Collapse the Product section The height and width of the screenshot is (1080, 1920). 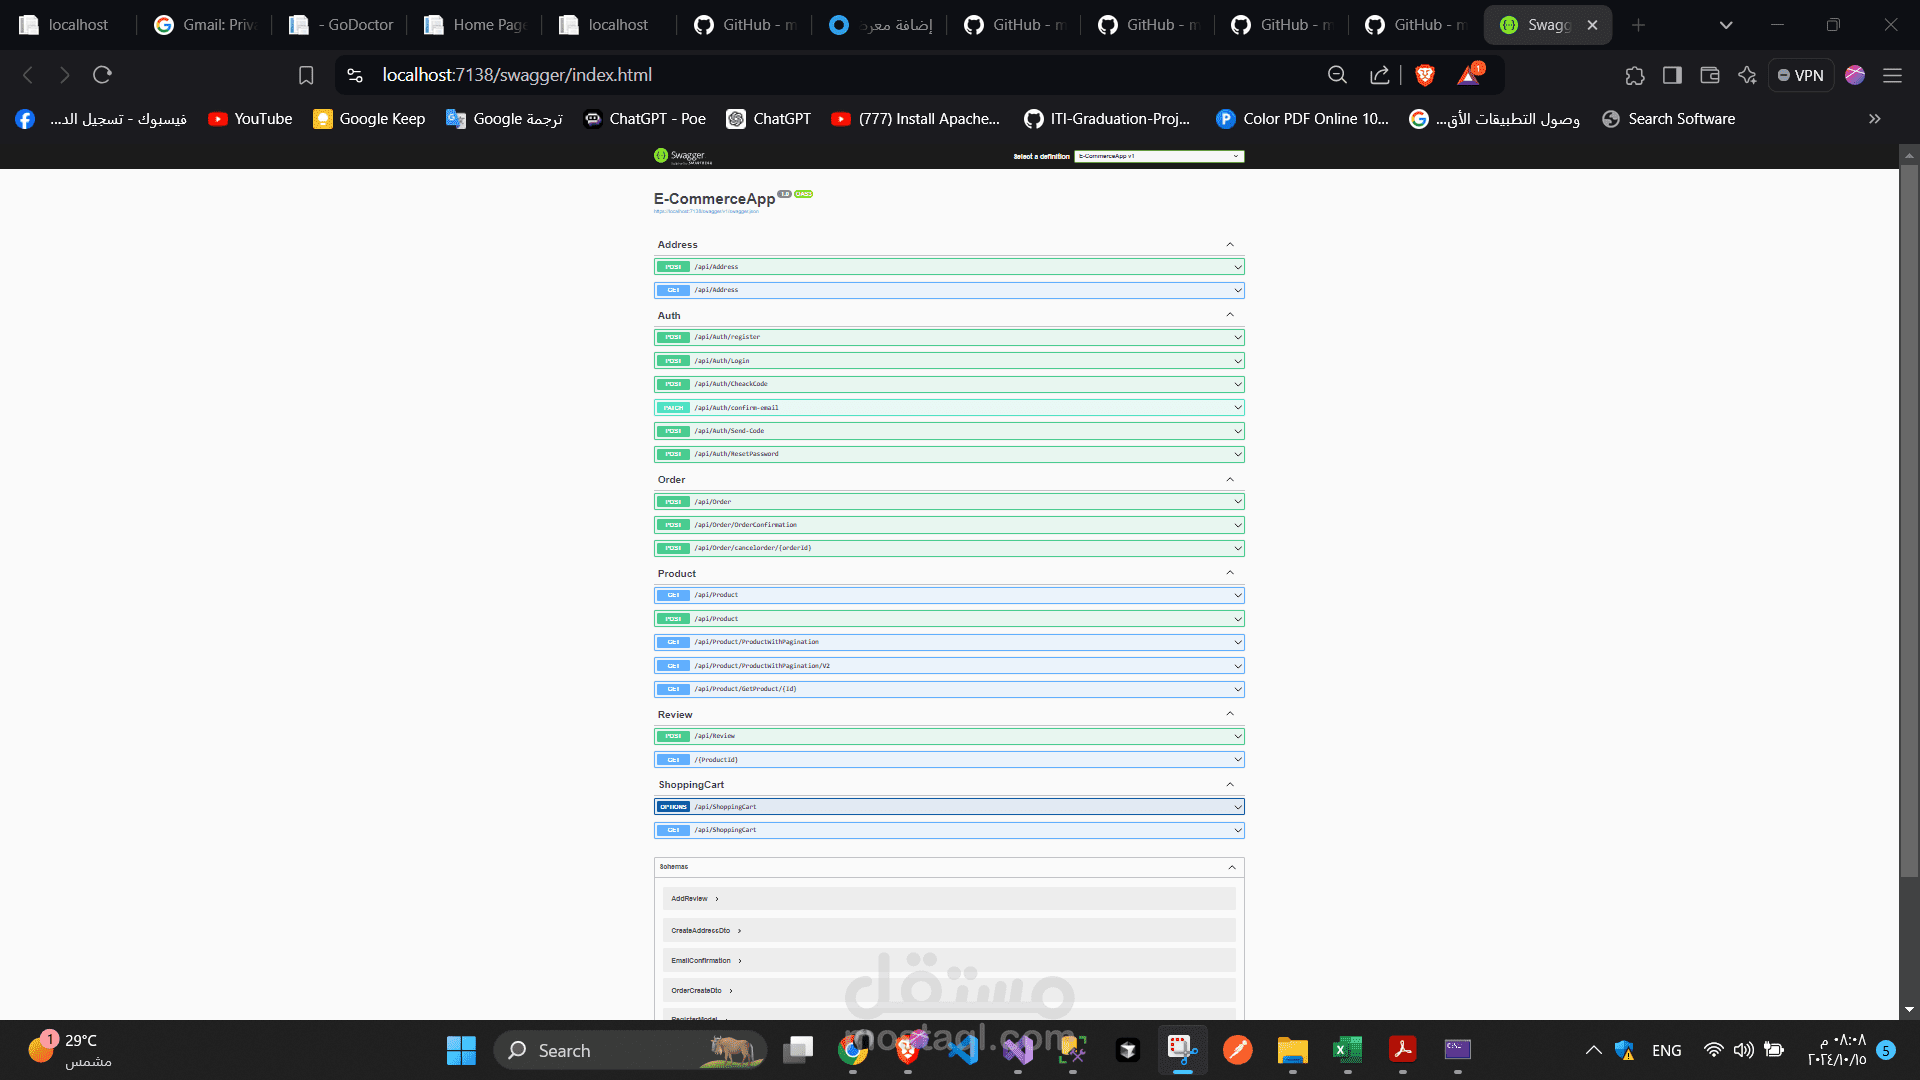[1230, 573]
